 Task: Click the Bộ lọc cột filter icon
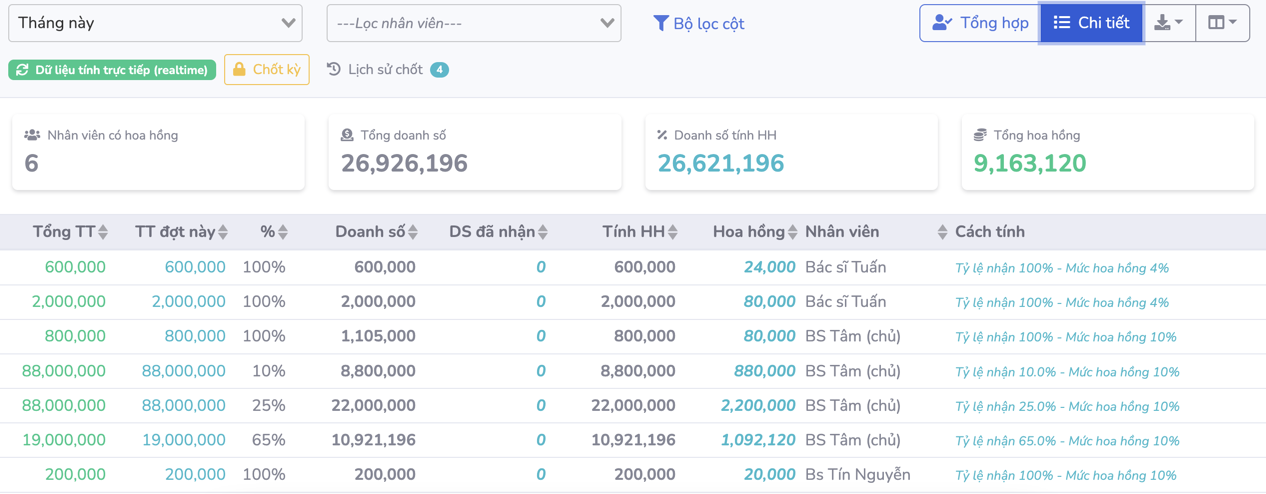(x=660, y=23)
